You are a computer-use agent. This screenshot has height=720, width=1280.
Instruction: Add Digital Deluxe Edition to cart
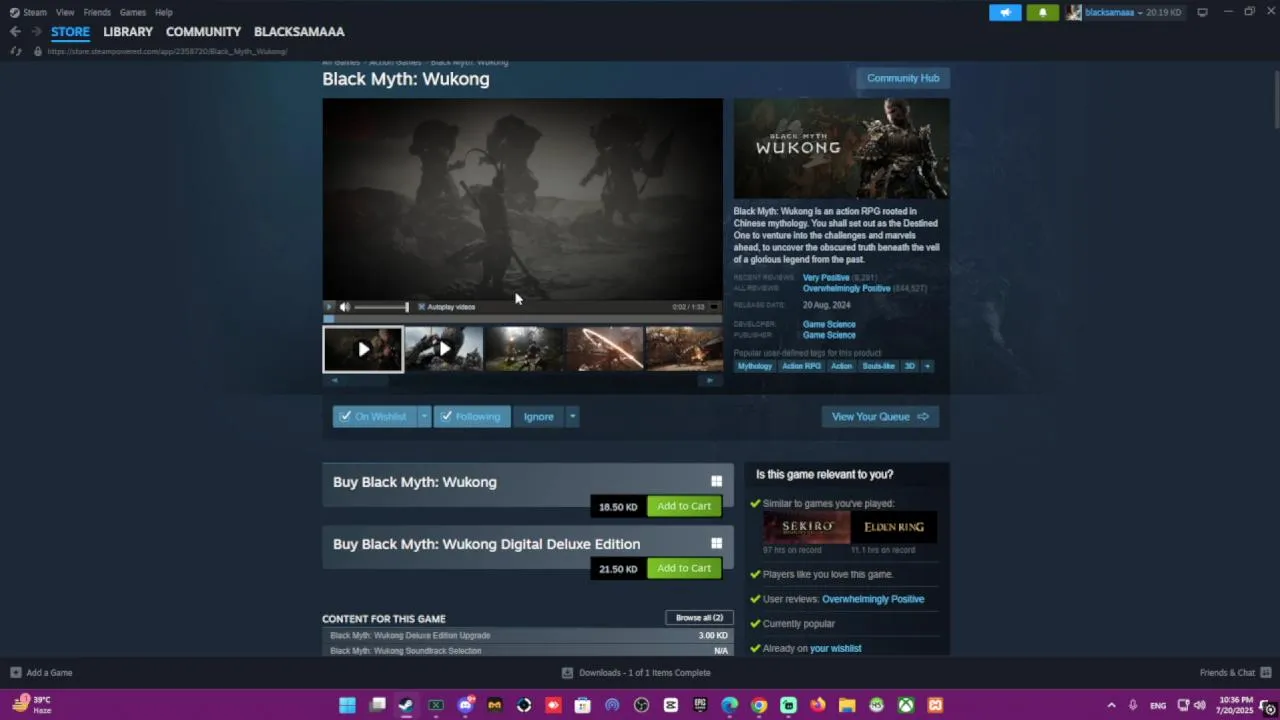(684, 568)
